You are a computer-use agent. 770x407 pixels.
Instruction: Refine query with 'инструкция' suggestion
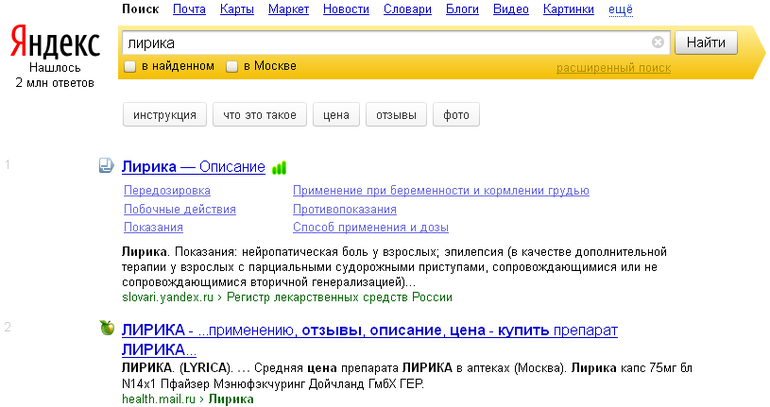pyautogui.click(x=165, y=115)
